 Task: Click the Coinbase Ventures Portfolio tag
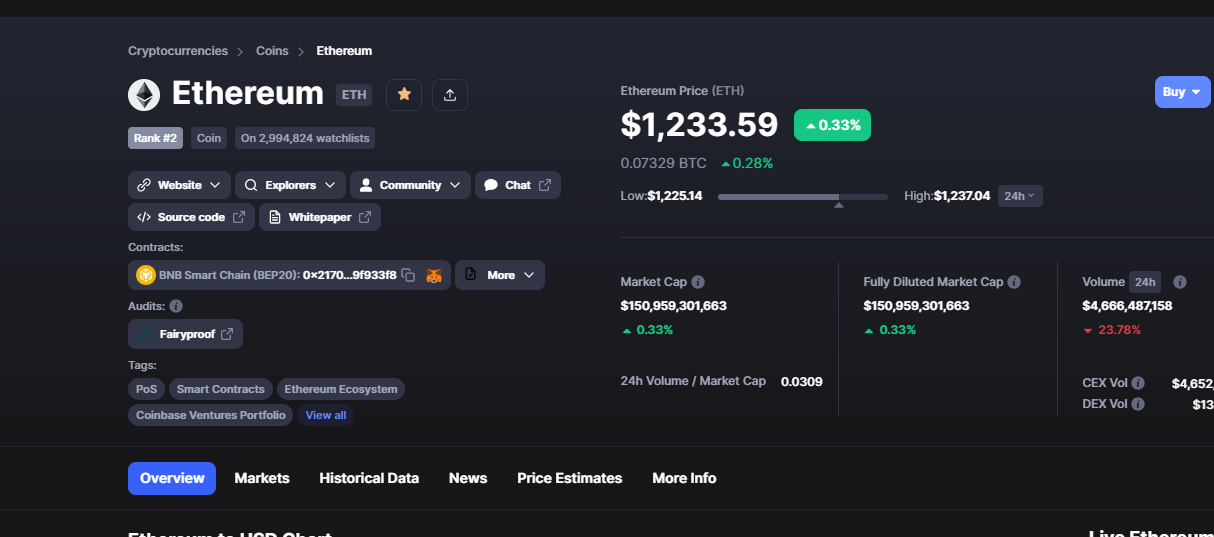[211, 415]
